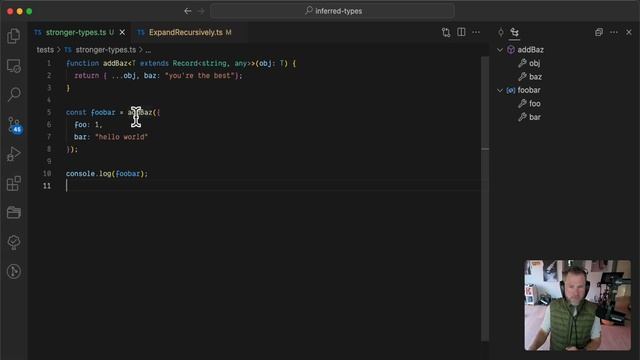Image resolution: width=640 pixels, height=360 pixels.
Task: Select obj under addBaz in outline
Action: coord(534,63)
